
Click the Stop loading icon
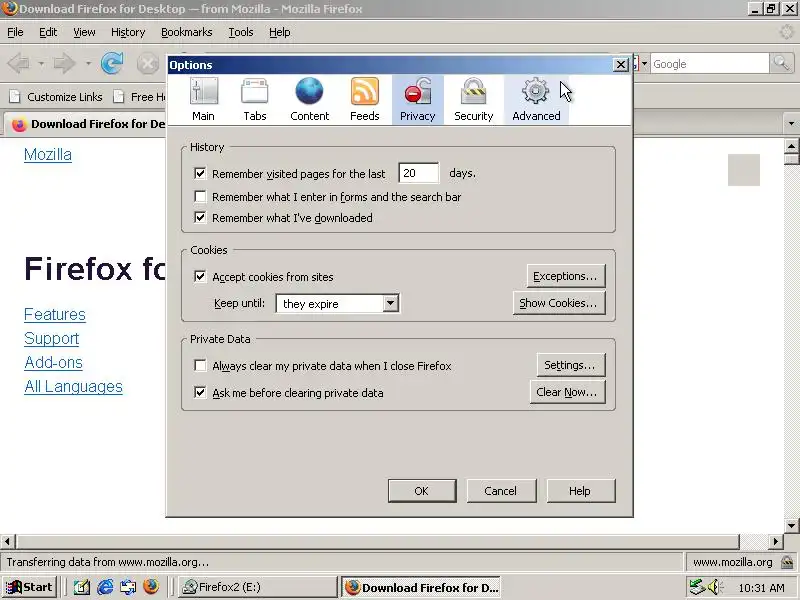pyautogui.click(x=147, y=64)
